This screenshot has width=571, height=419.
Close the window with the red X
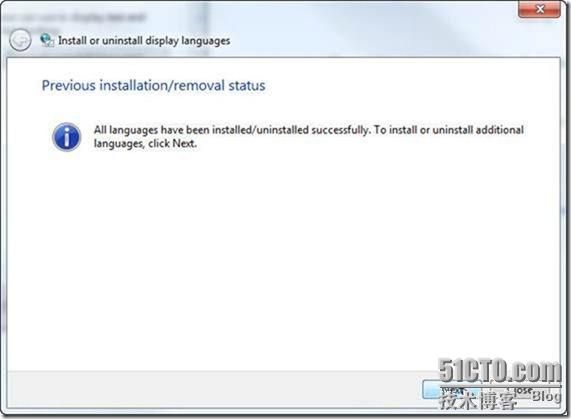(x=539, y=9)
